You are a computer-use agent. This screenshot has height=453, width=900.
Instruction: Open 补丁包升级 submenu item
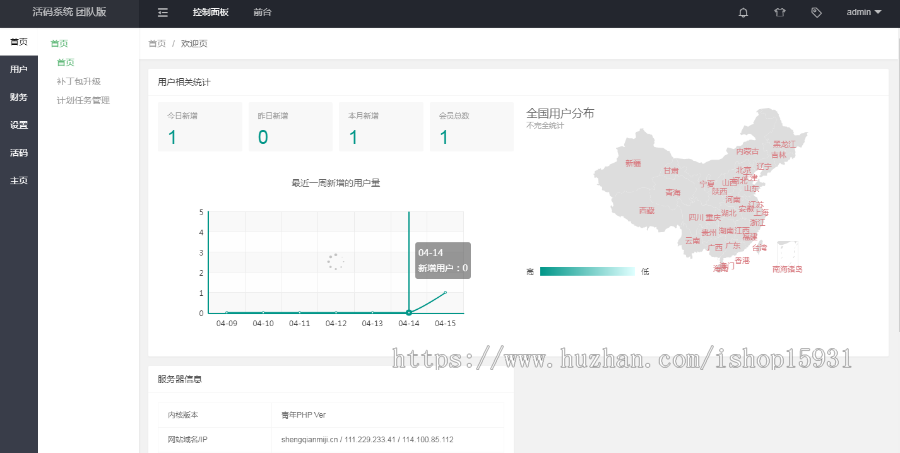click(79, 81)
